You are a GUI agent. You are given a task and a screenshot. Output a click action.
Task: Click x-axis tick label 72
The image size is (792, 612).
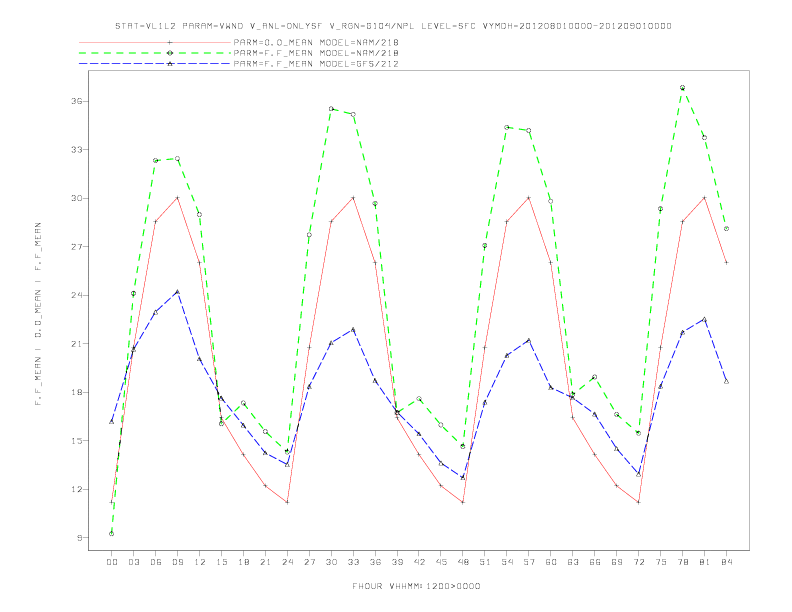pos(638,562)
